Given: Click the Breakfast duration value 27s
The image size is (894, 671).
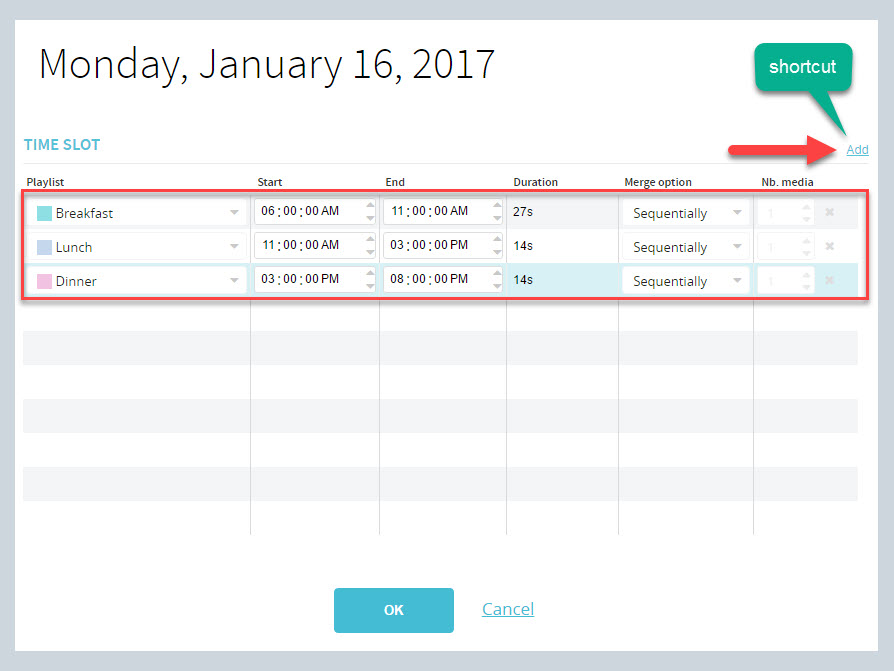Looking at the screenshot, I should [x=523, y=212].
